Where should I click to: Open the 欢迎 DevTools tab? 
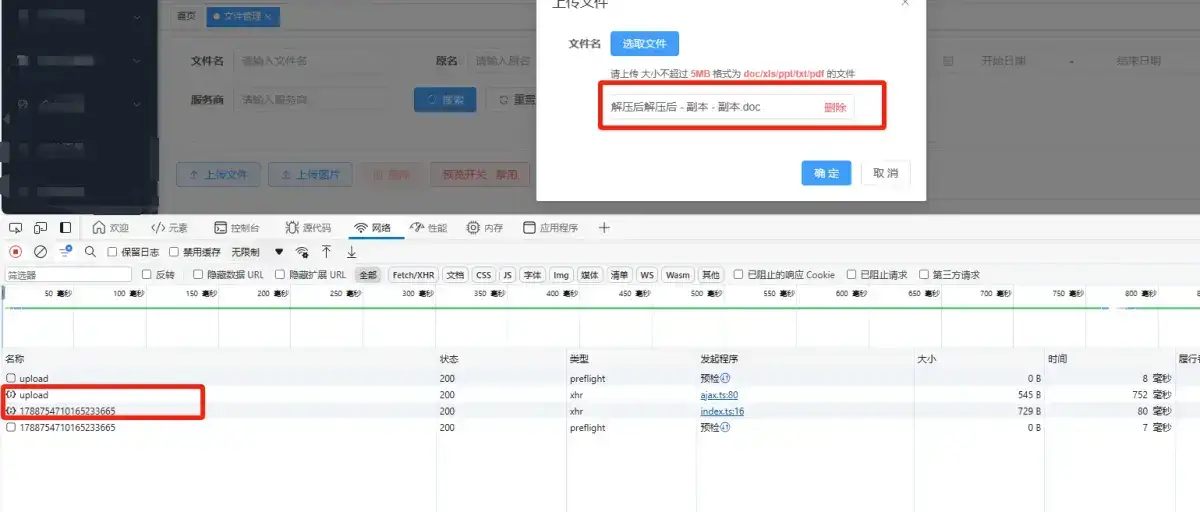point(111,228)
